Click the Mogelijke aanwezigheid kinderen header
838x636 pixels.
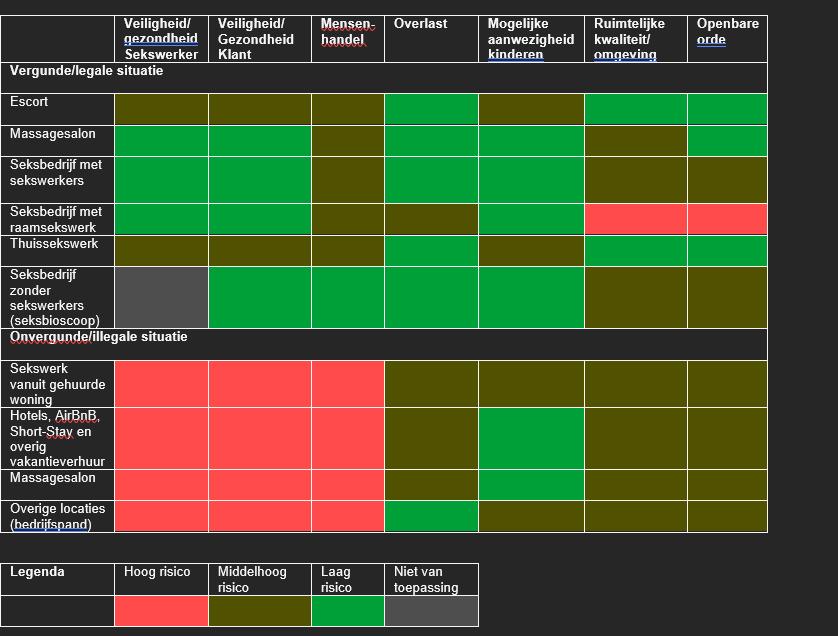(x=530, y=39)
